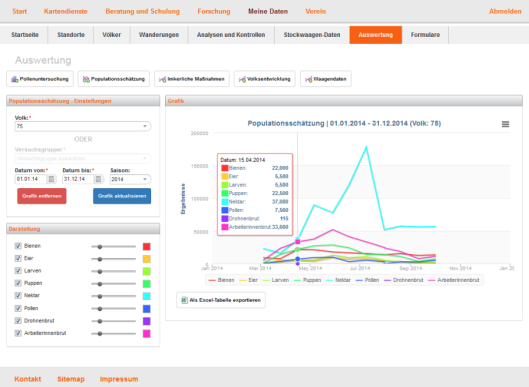Viewport: 529px width, 387px height.
Task: Open Beratung und Schulung menu
Action: pos(142,11)
